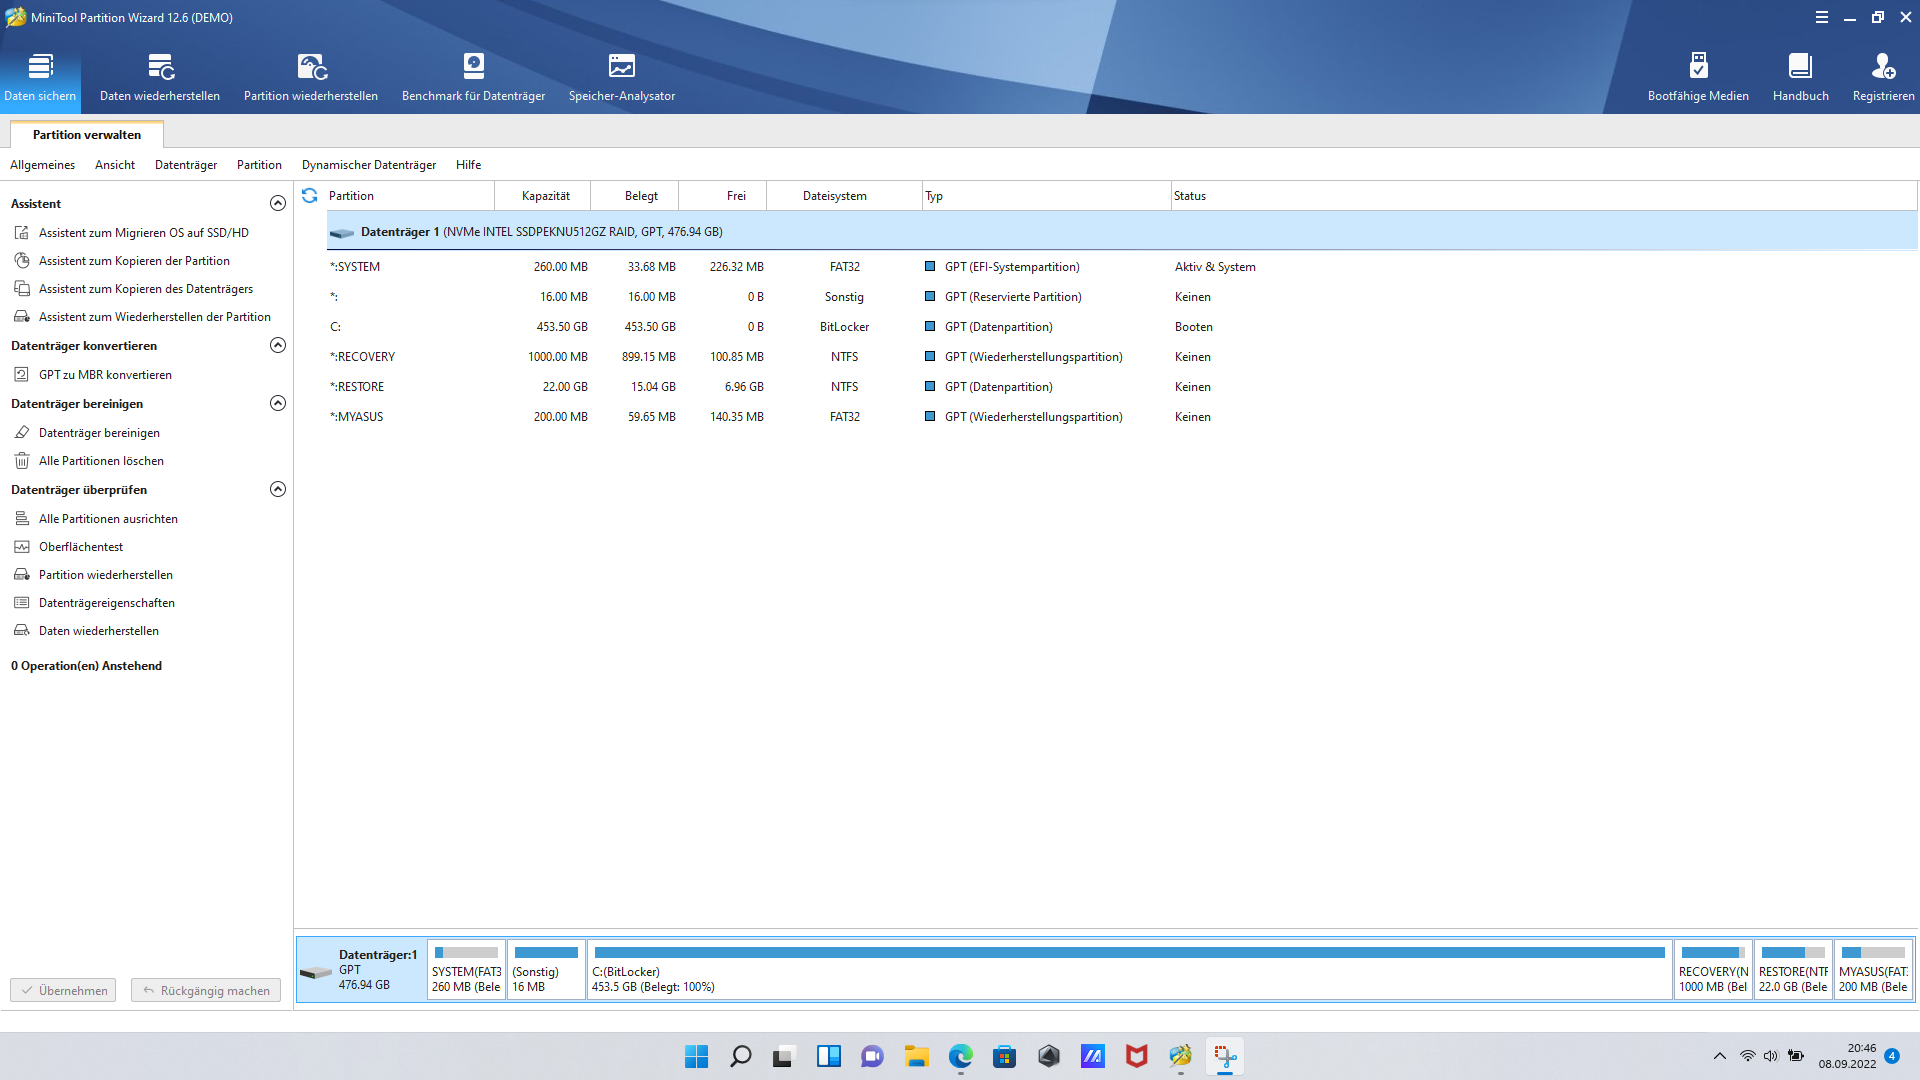Select the *:MYASUS partition row
The height and width of the screenshot is (1080, 1920).
point(1122,417)
